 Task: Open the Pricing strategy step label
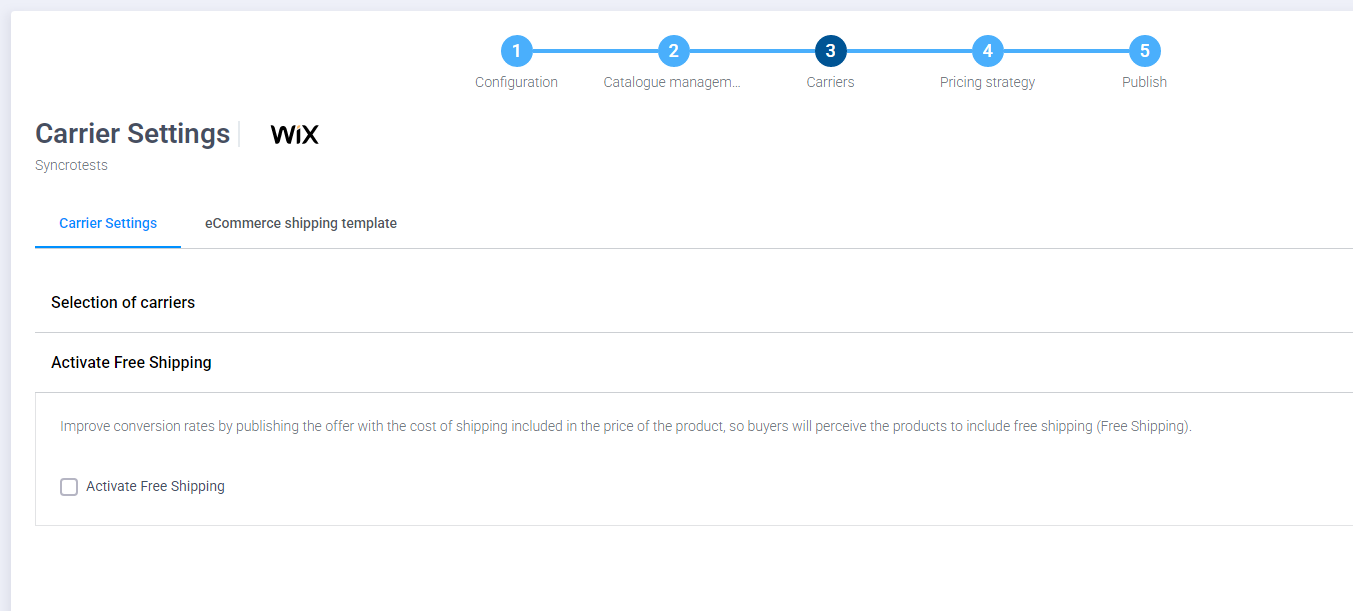pos(987,82)
